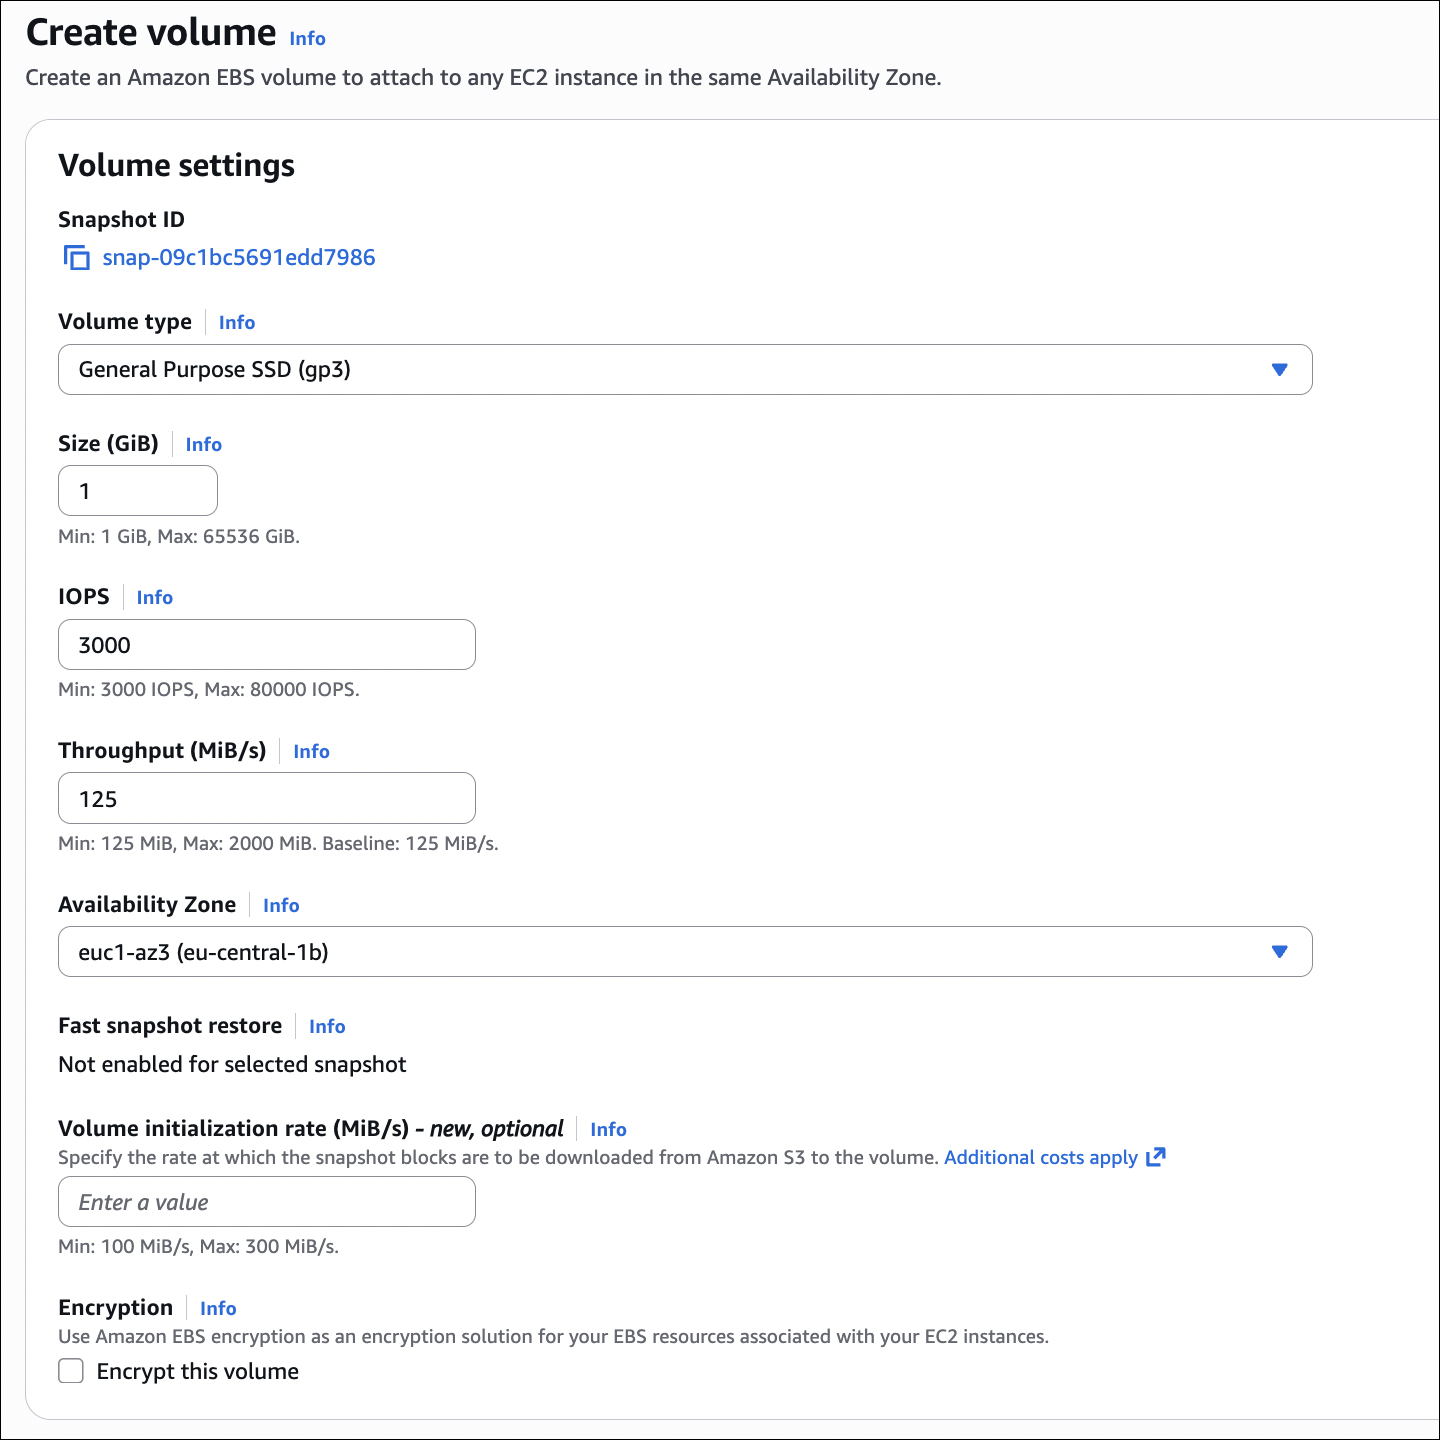This screenshot has height=1440, width=1440.
Task: View the IOPS Info link
Action: (x=155, y=597)
